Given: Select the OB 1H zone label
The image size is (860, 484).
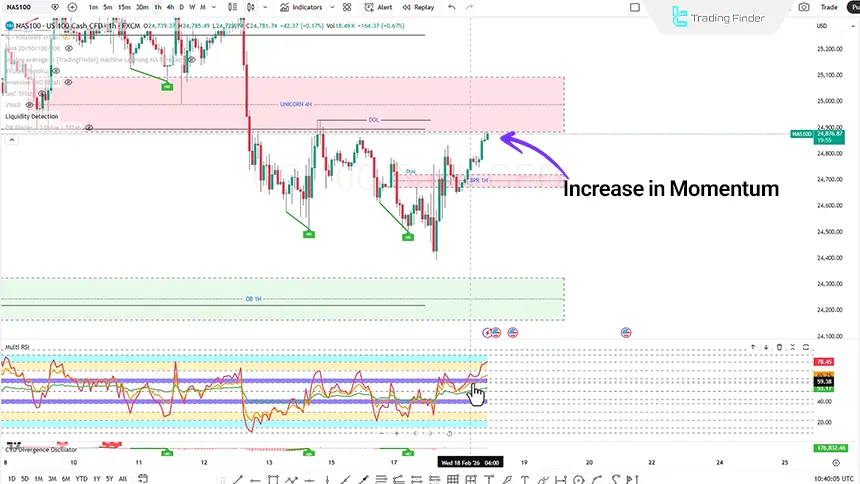Looking at the screenshot, I should 253,299.
